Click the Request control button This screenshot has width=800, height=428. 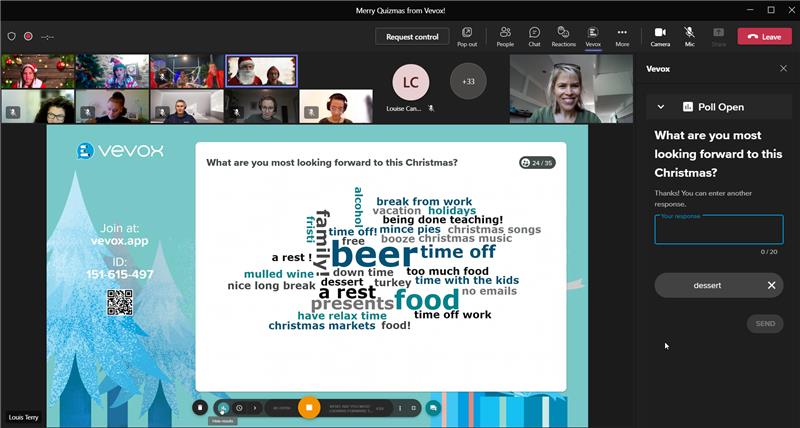pyautogui.click(x=412, y=37)
